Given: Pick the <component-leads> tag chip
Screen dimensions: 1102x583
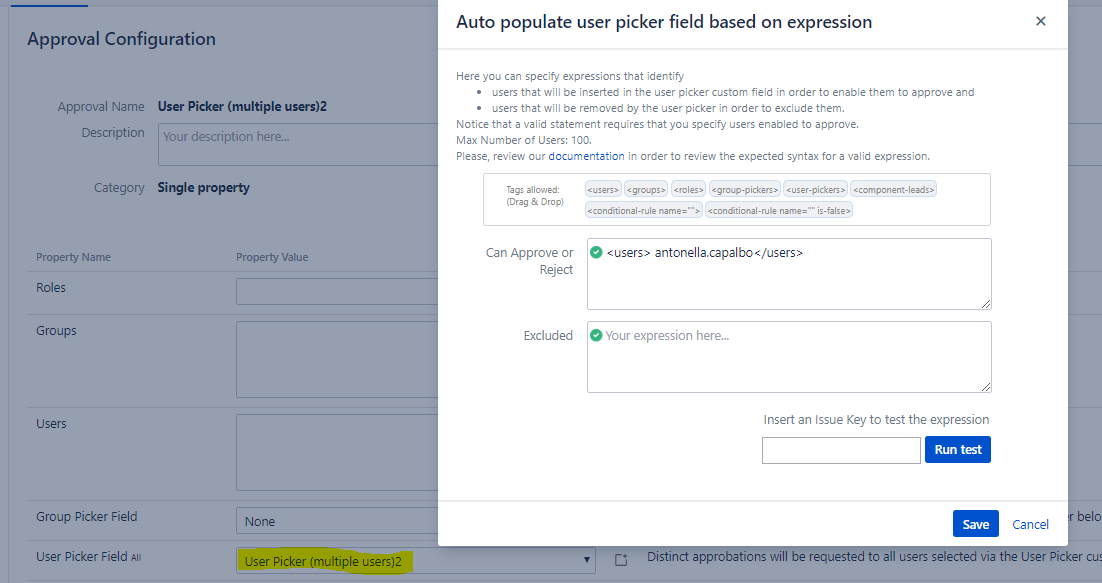Looking at the screenshot, I should 893,189.
